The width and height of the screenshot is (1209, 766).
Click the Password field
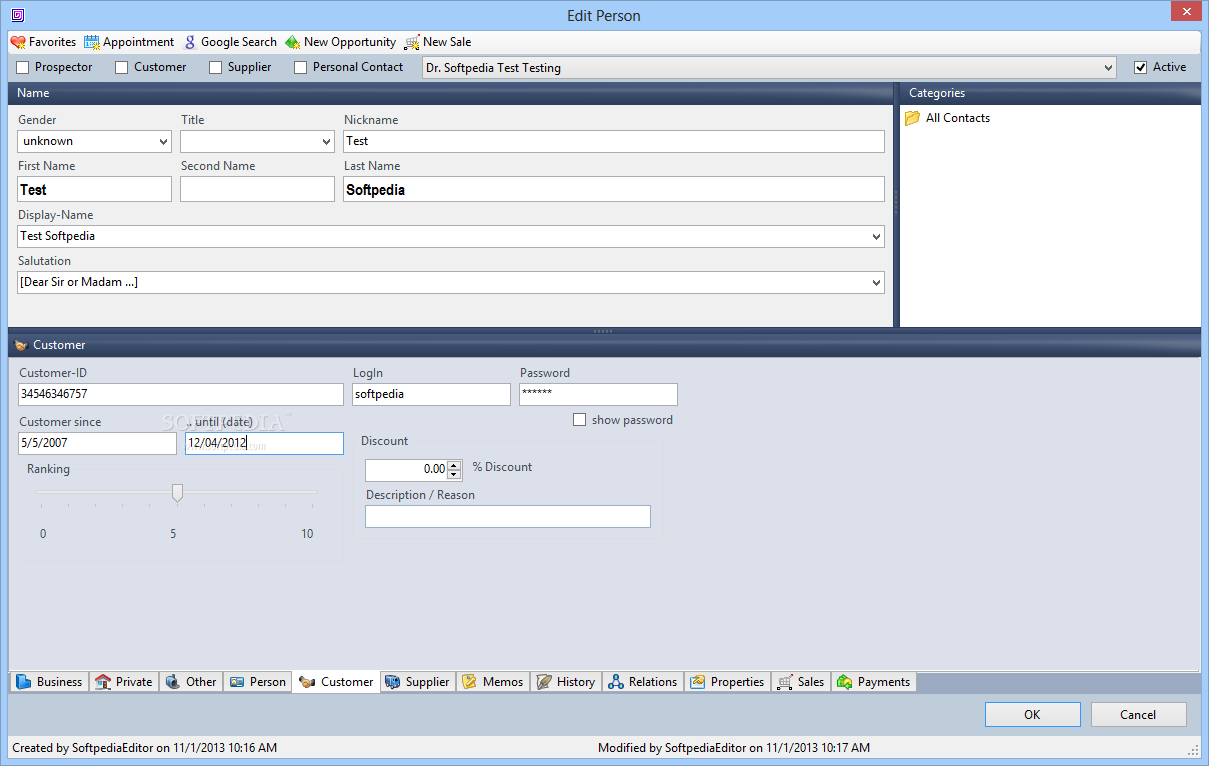click(598, 394)
